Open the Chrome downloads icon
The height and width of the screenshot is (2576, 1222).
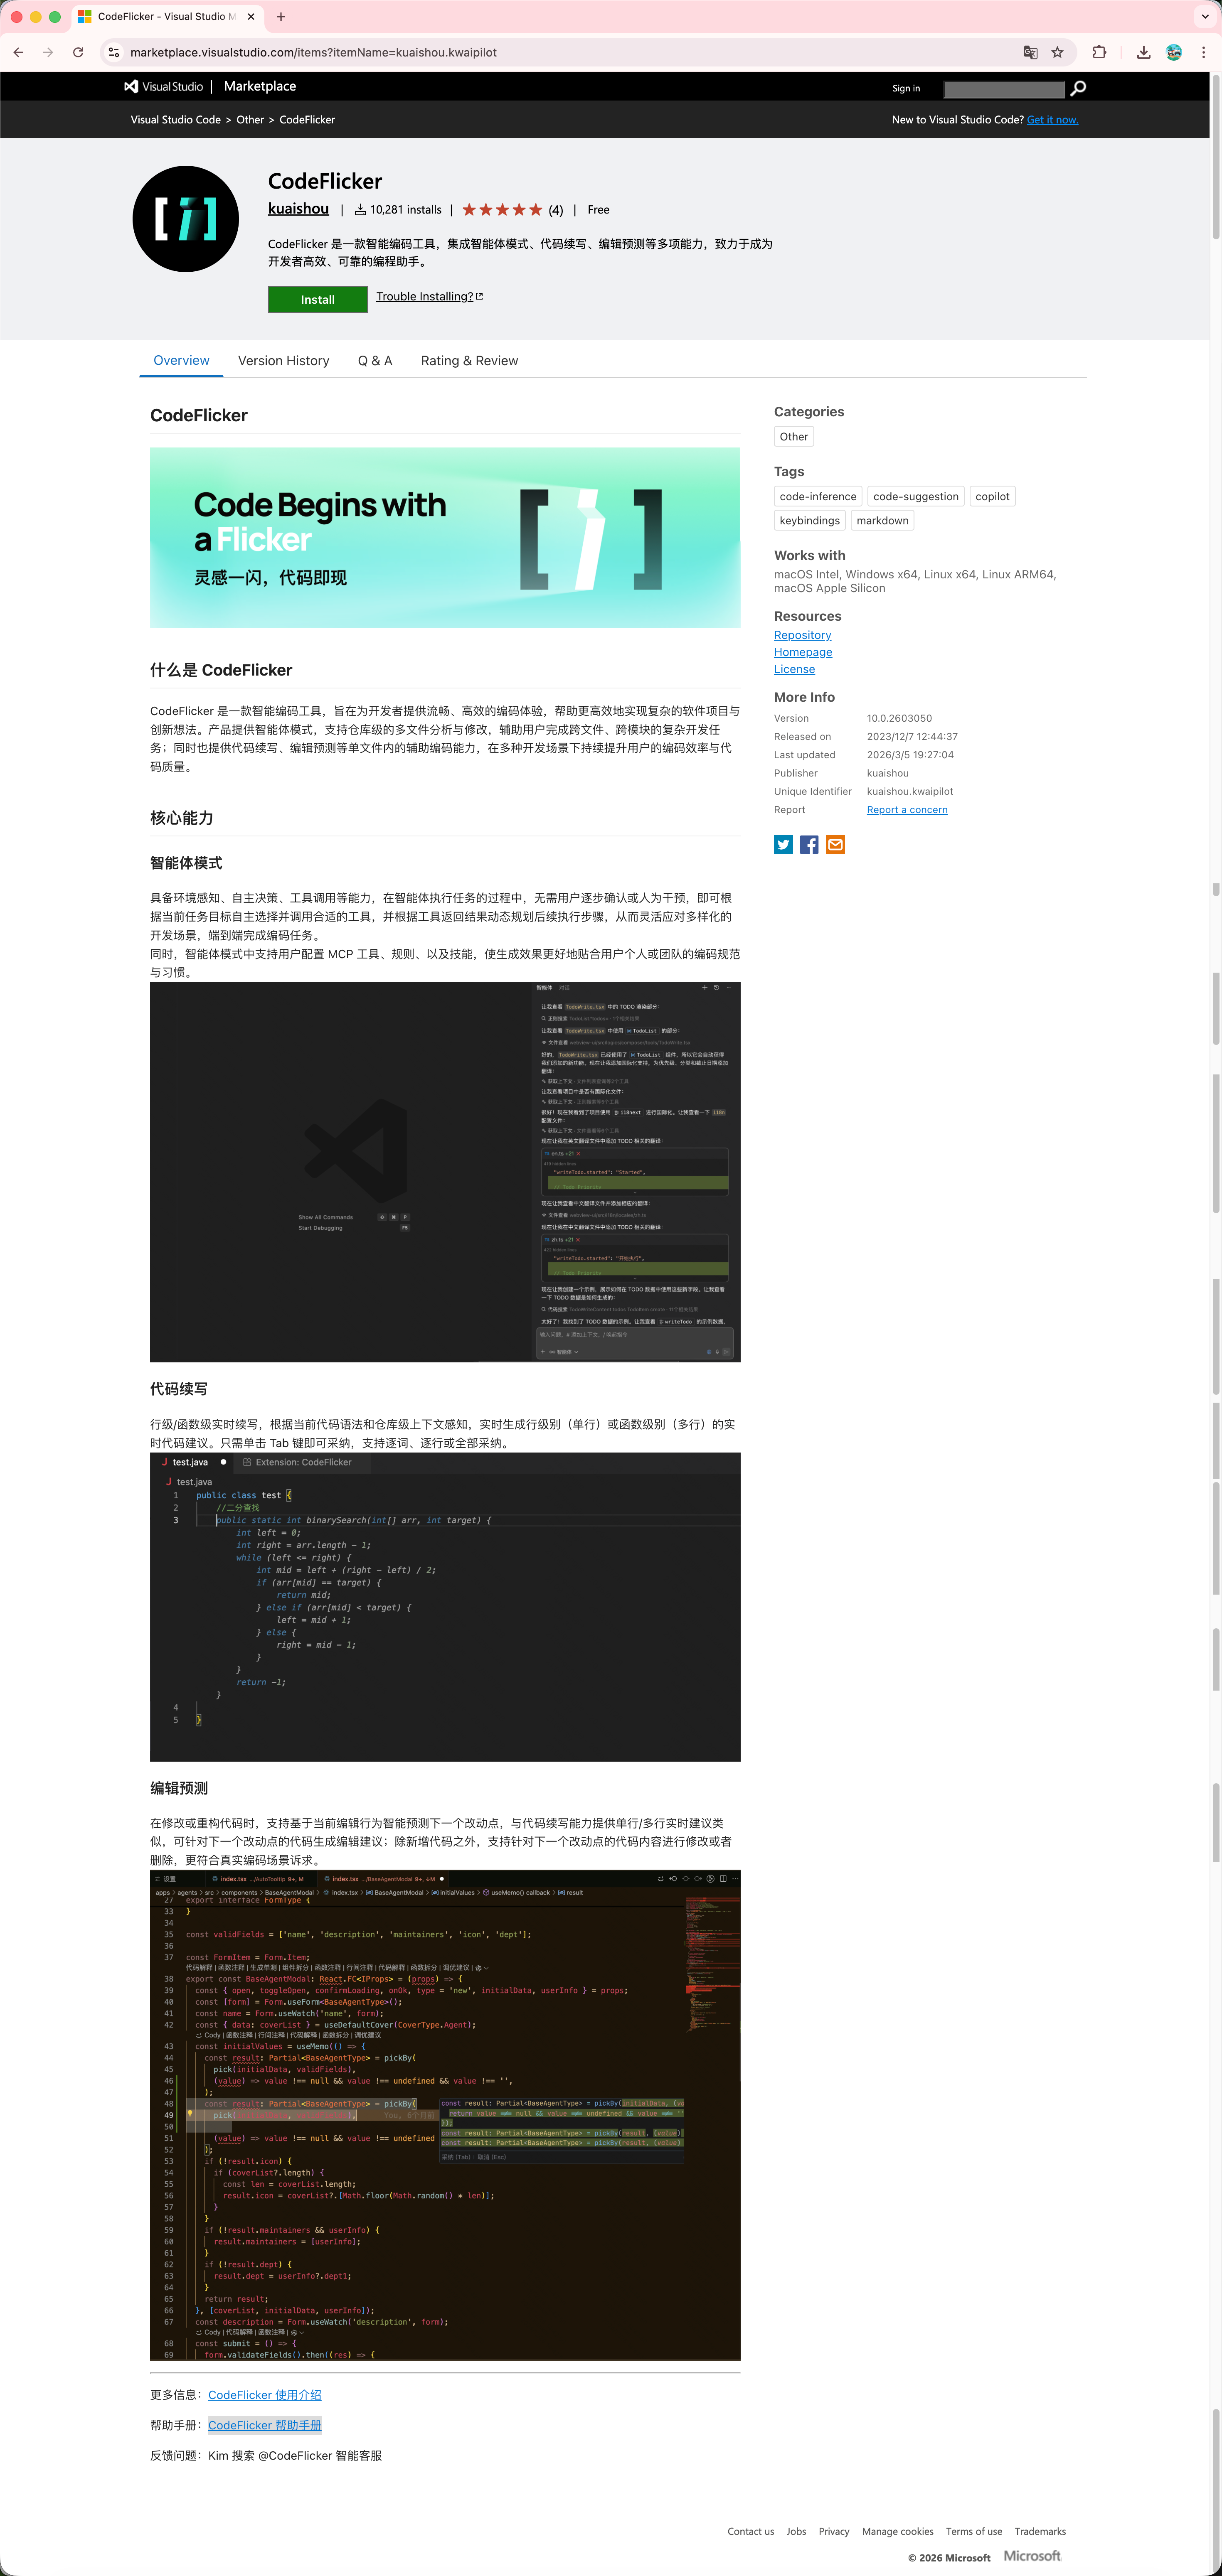point(1143,52)
